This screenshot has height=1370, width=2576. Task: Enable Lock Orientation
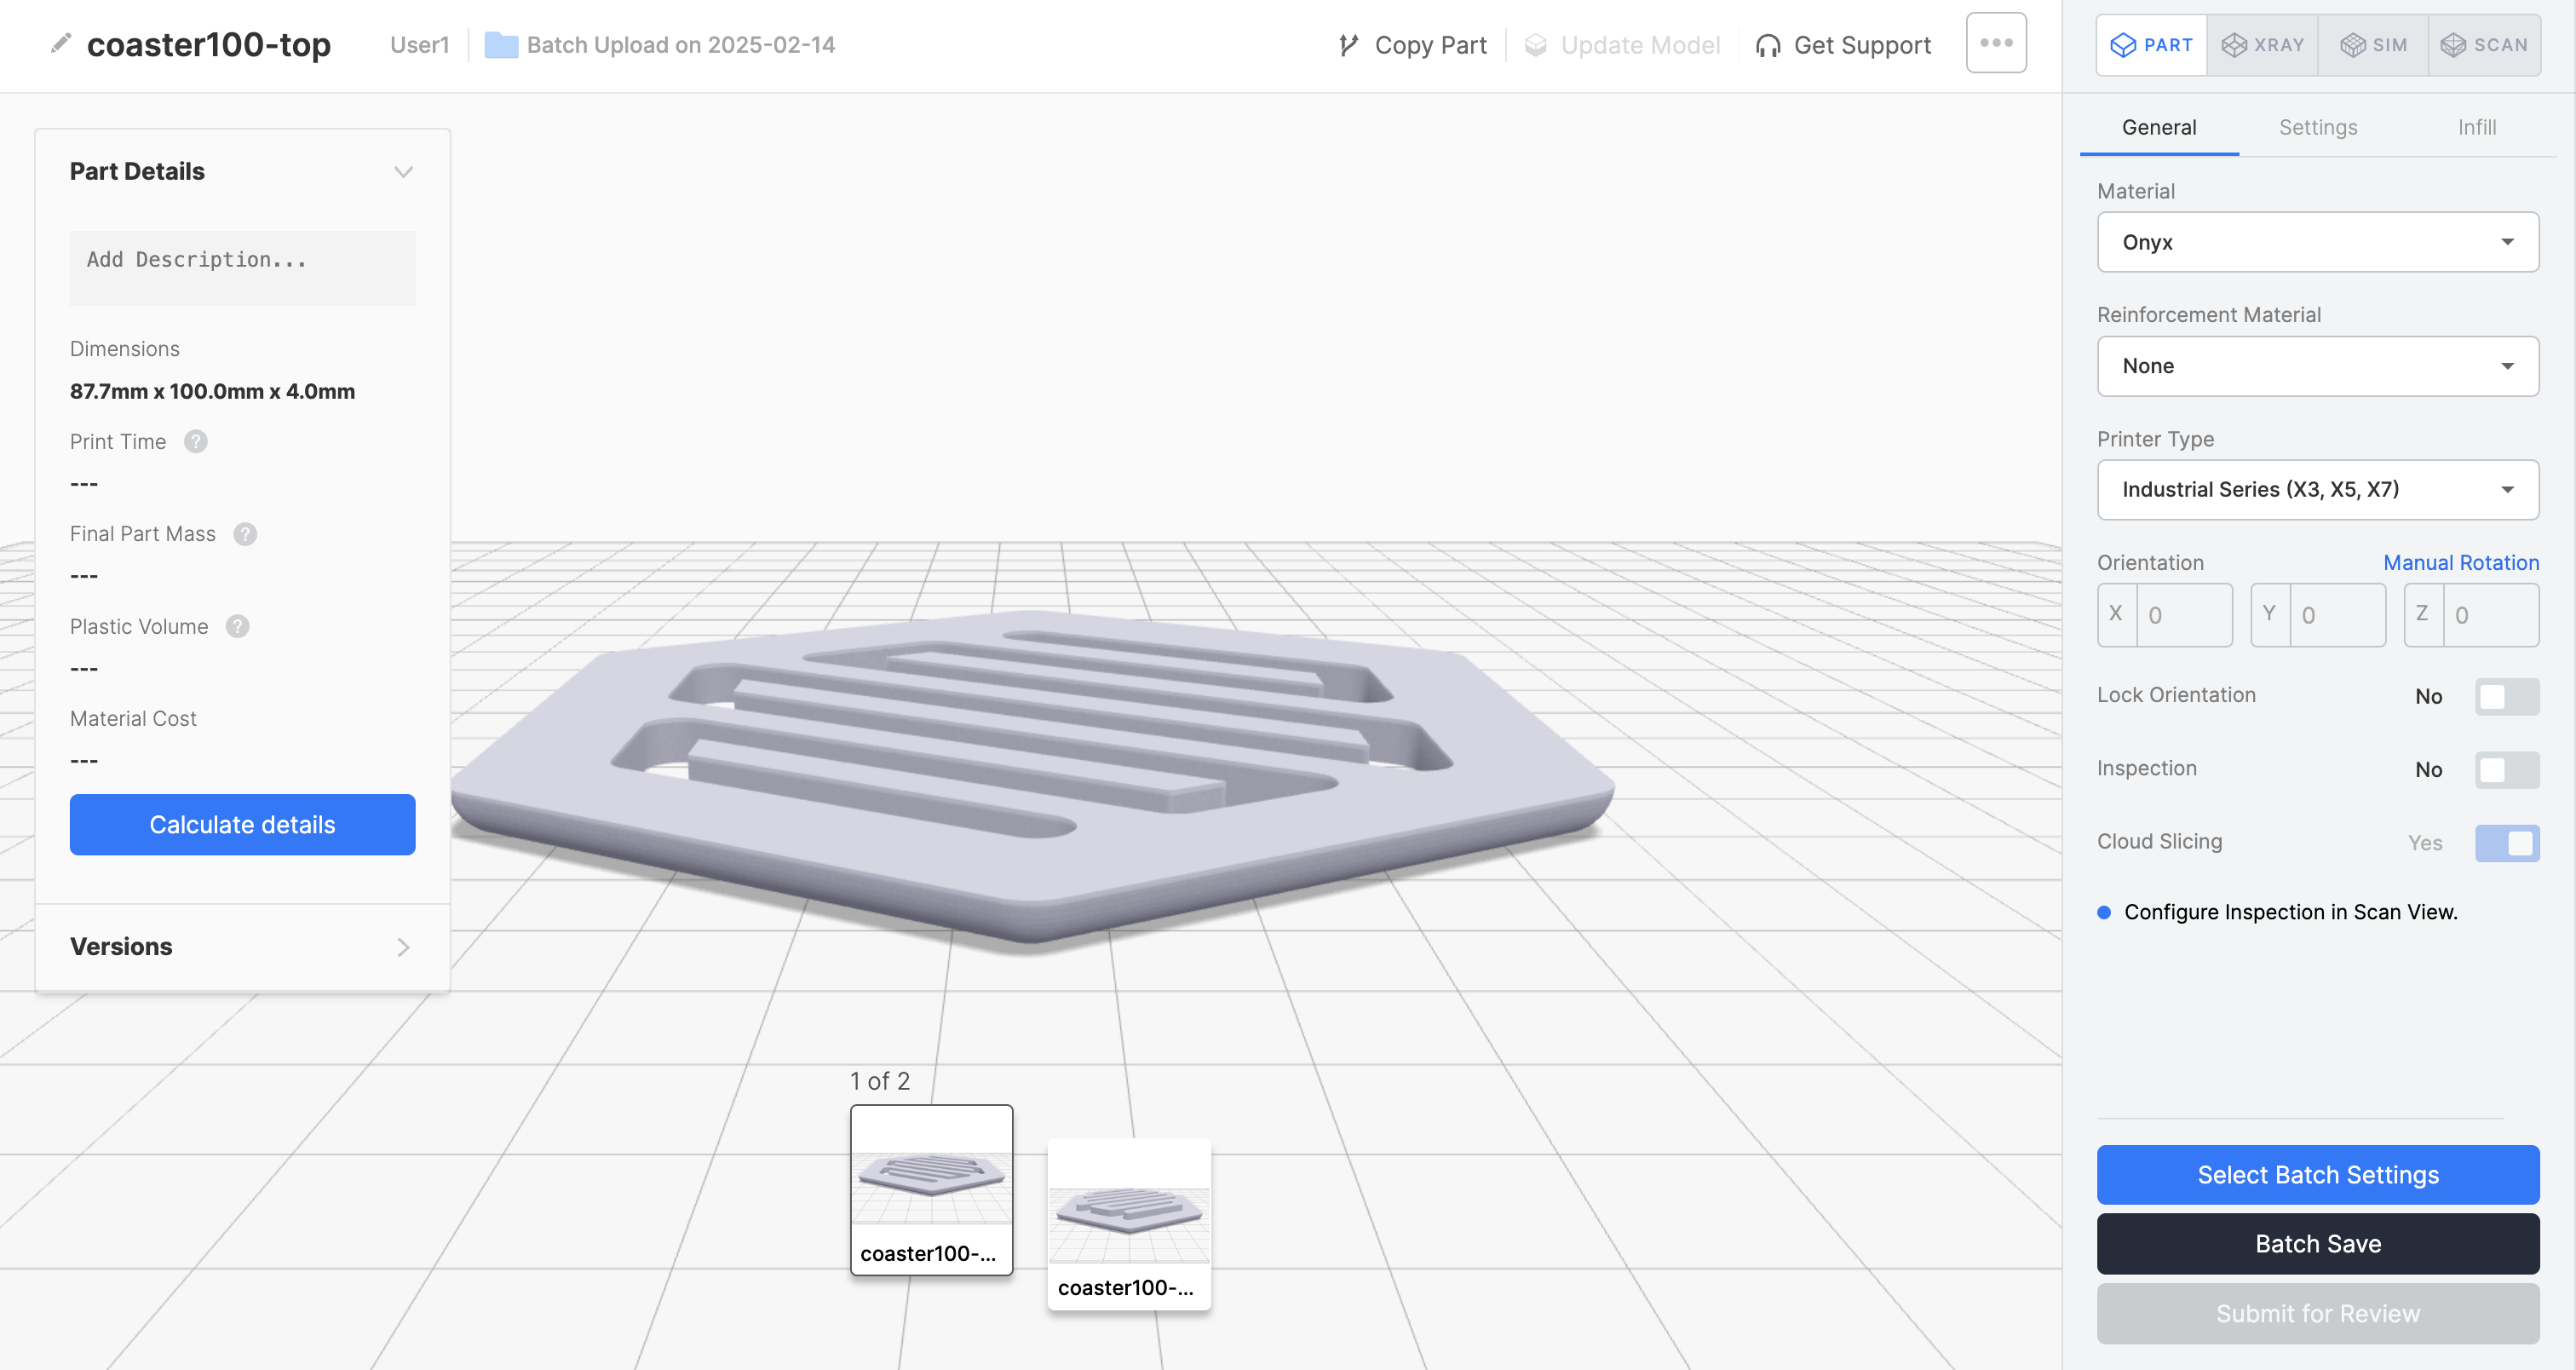[2507, 696]
